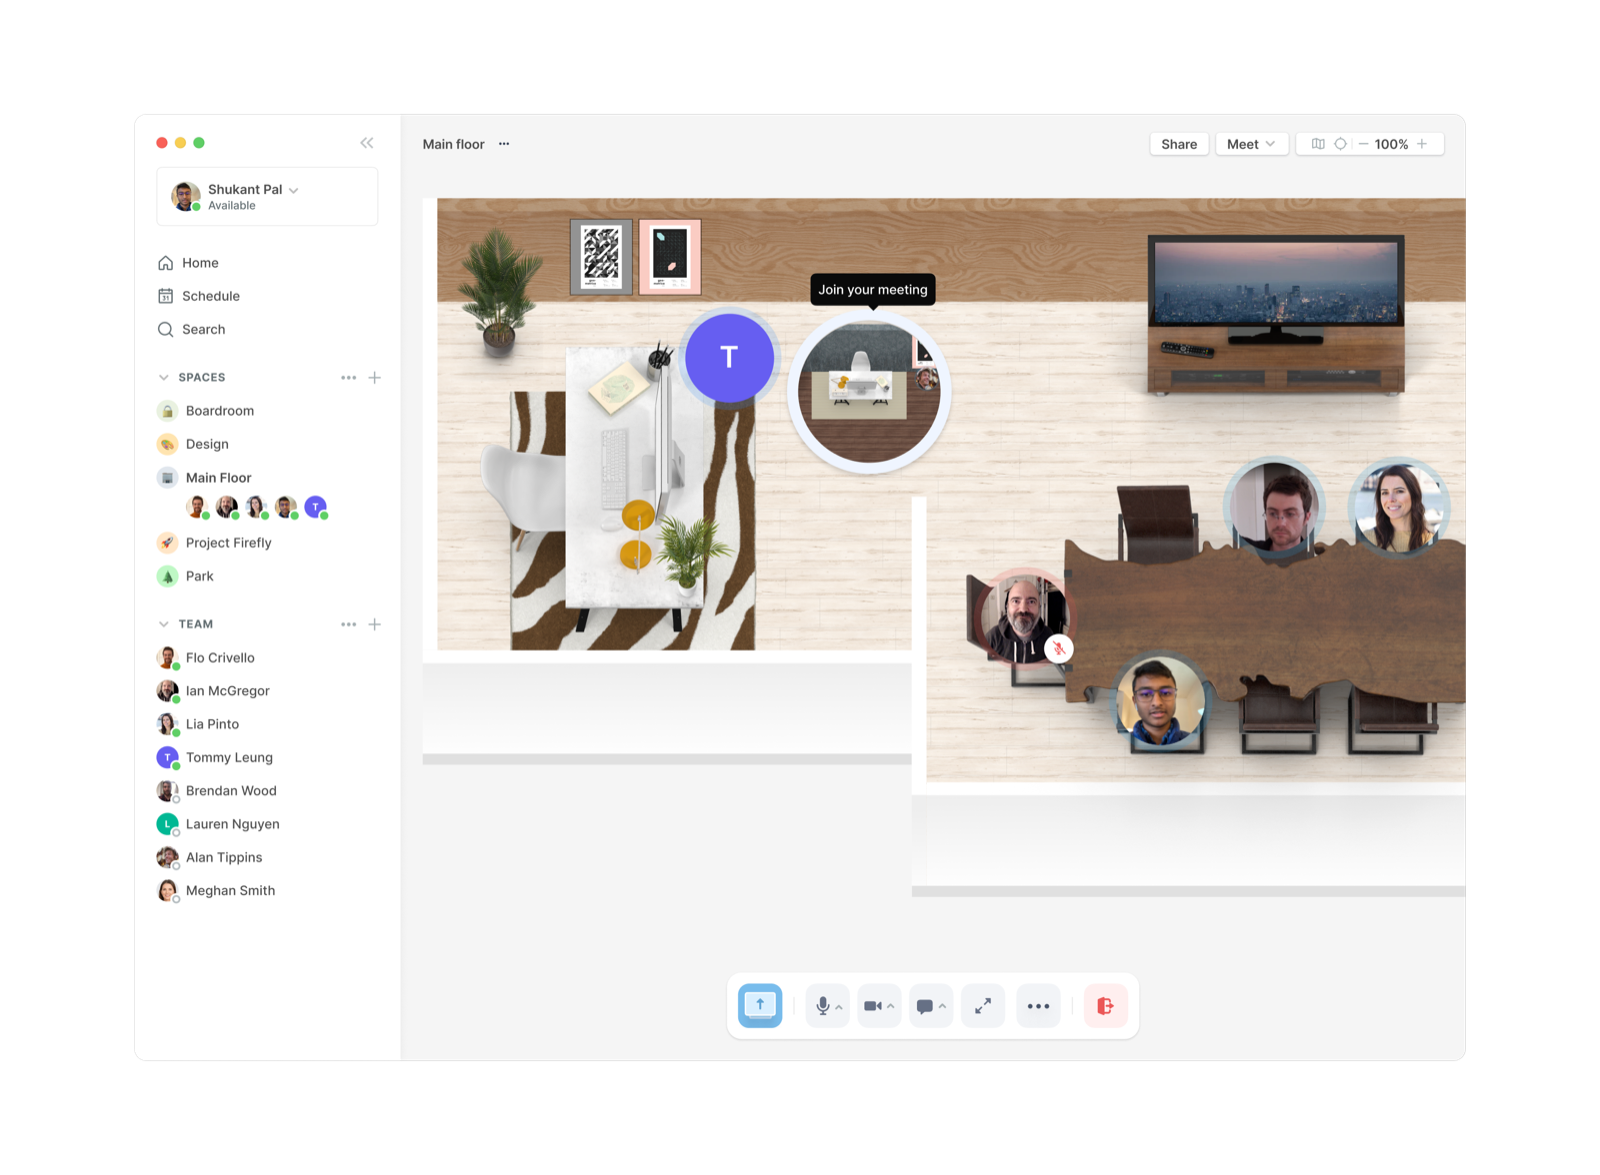Open the status menu under Shukant Pal
This screenshot has height=1175, width=1600.
click(293, 189)
